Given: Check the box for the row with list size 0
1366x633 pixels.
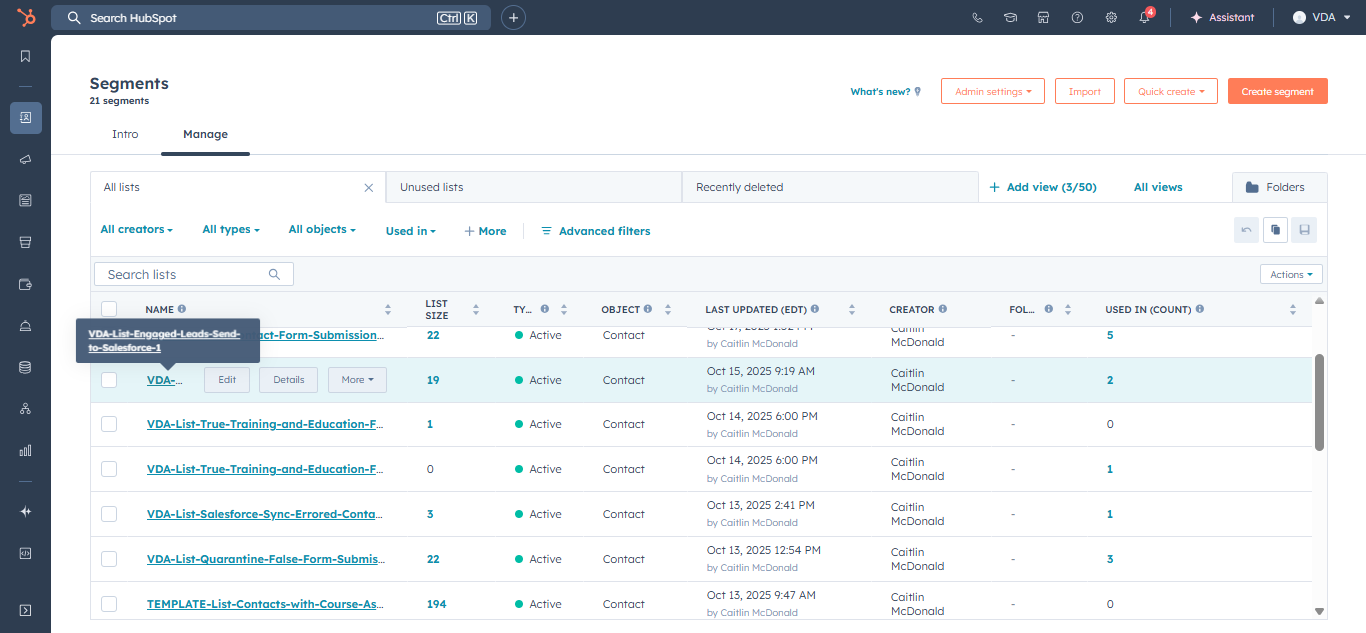Looking at the screenshot, I should pos(109,469).
